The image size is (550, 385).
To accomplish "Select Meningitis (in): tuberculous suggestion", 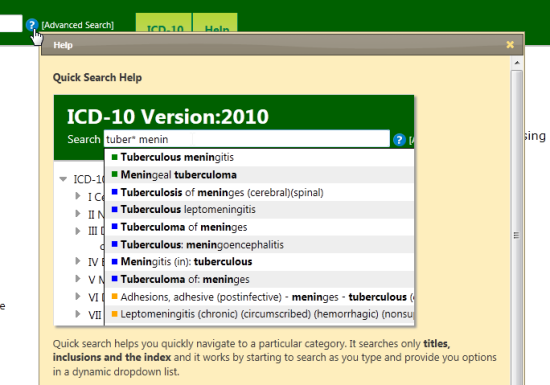I will pyautogui.click(x=259, y=262).
